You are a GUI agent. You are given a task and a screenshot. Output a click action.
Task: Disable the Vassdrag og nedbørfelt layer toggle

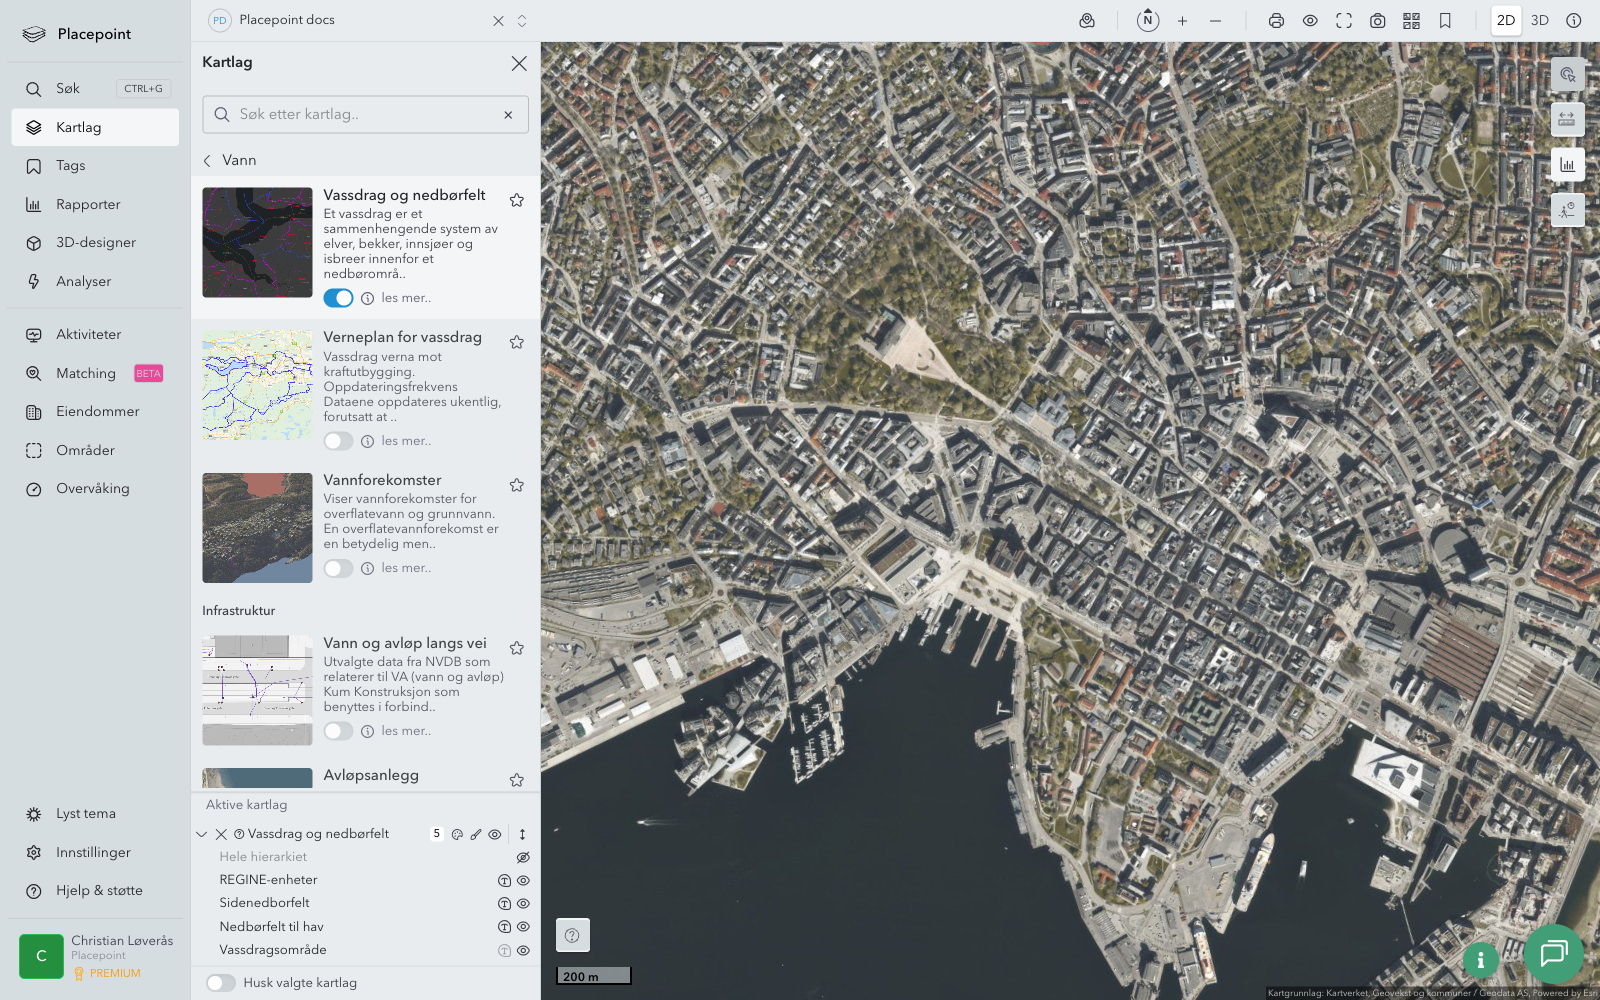[338, 298]
